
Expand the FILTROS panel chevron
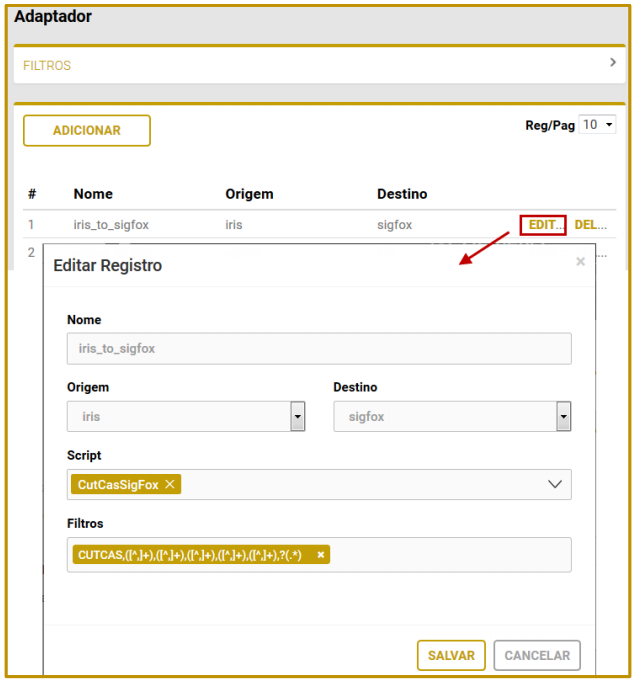(x=612, y=63)
